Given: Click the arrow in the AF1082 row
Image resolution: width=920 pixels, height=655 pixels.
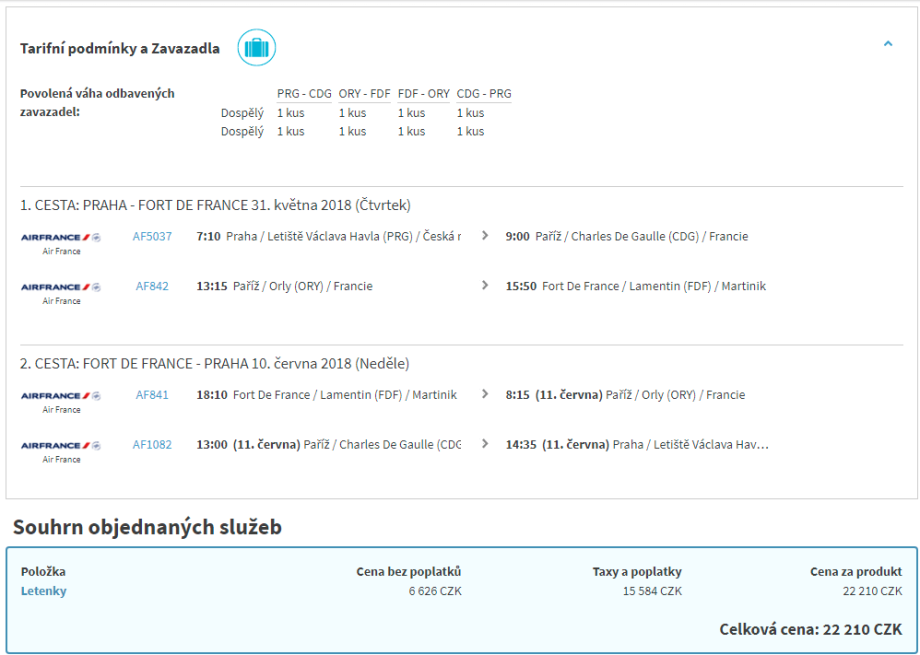Looking at the screenshot, I should (485, 445).
